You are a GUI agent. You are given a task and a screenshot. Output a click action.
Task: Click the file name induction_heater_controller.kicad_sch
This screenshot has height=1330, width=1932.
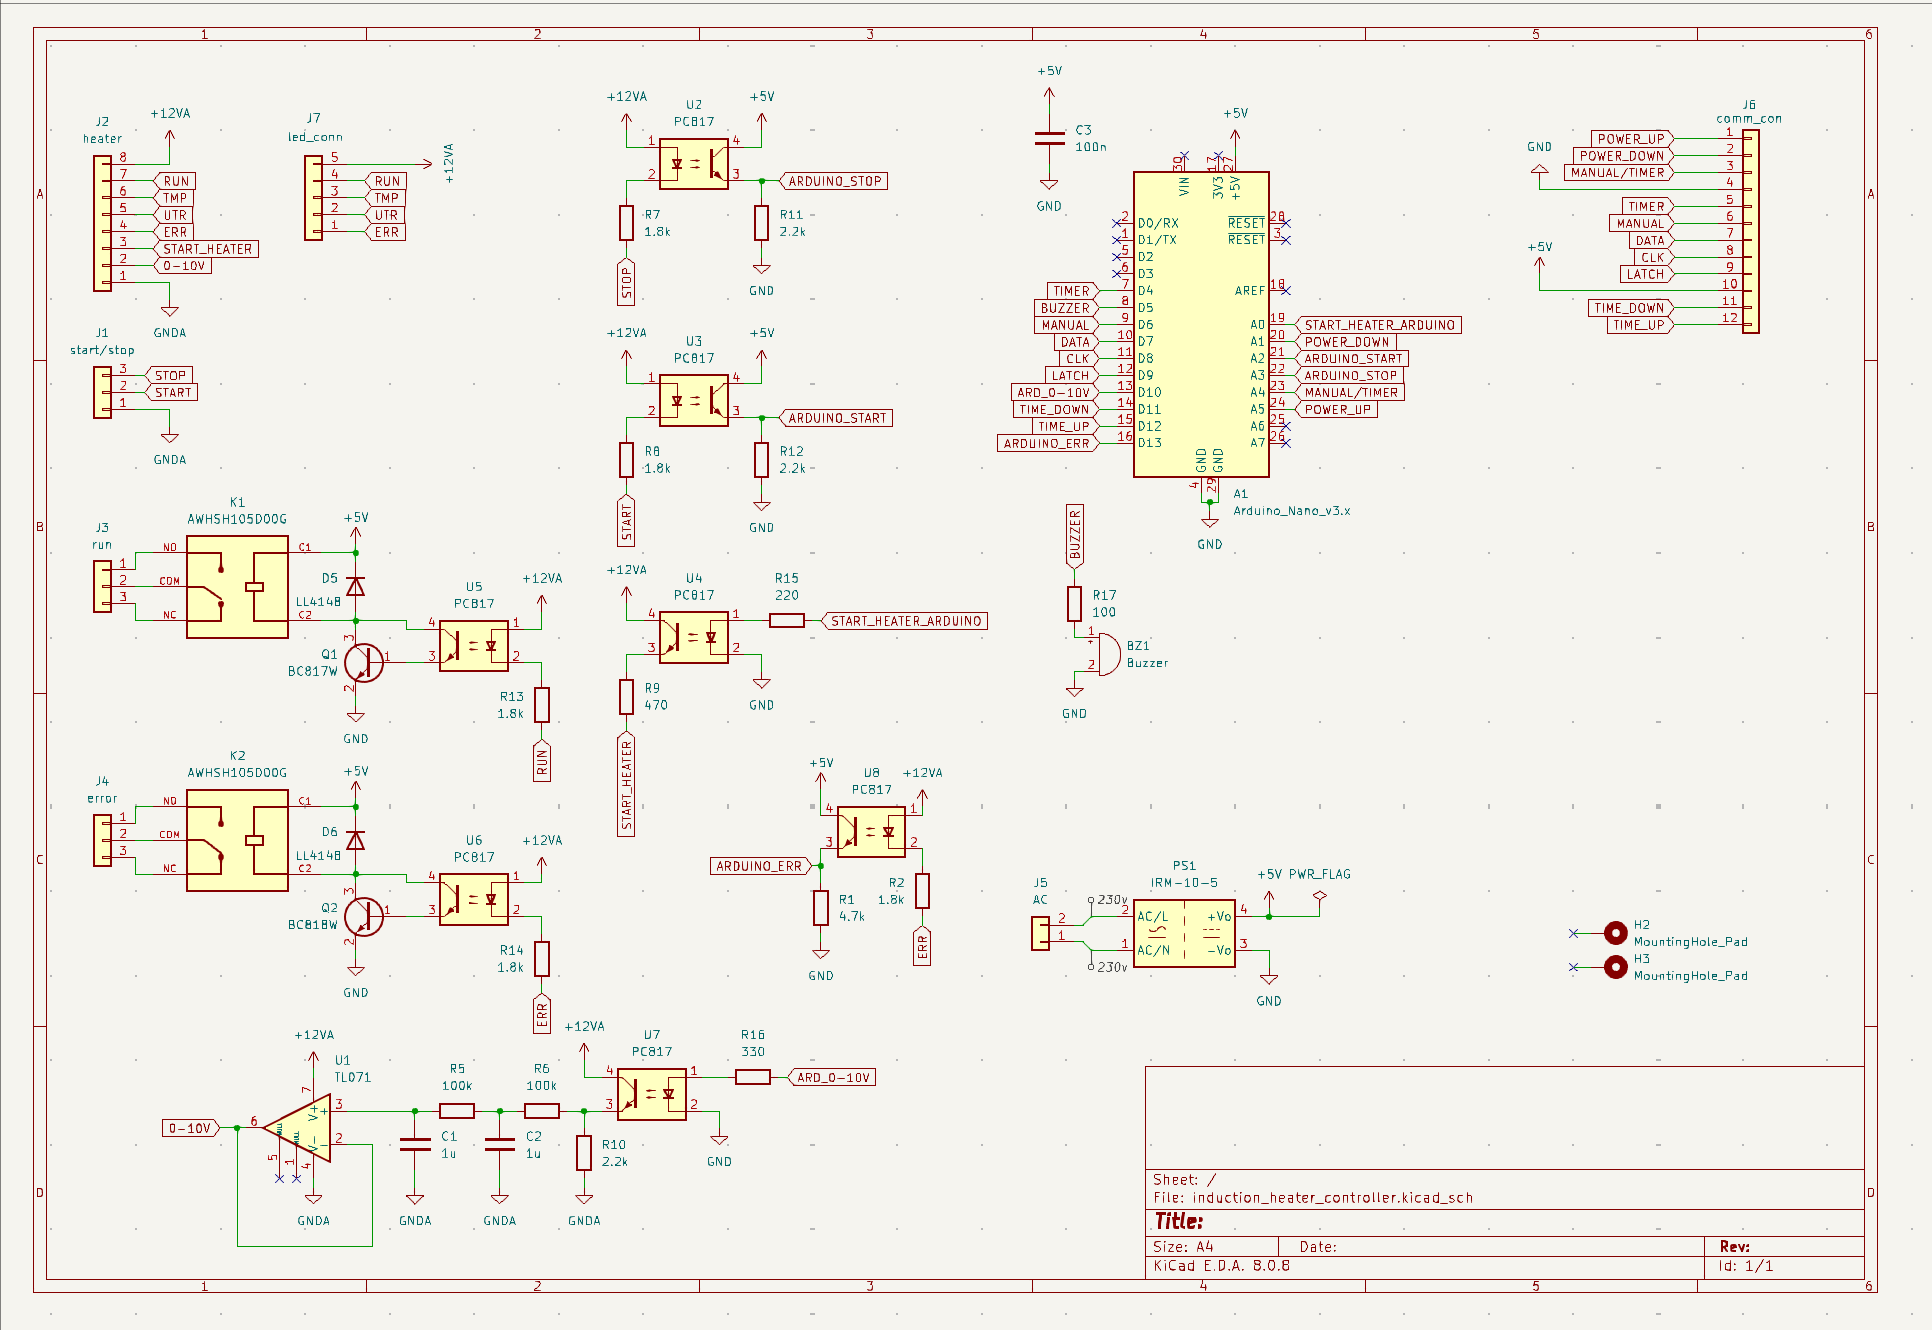click(1332, 1198)
